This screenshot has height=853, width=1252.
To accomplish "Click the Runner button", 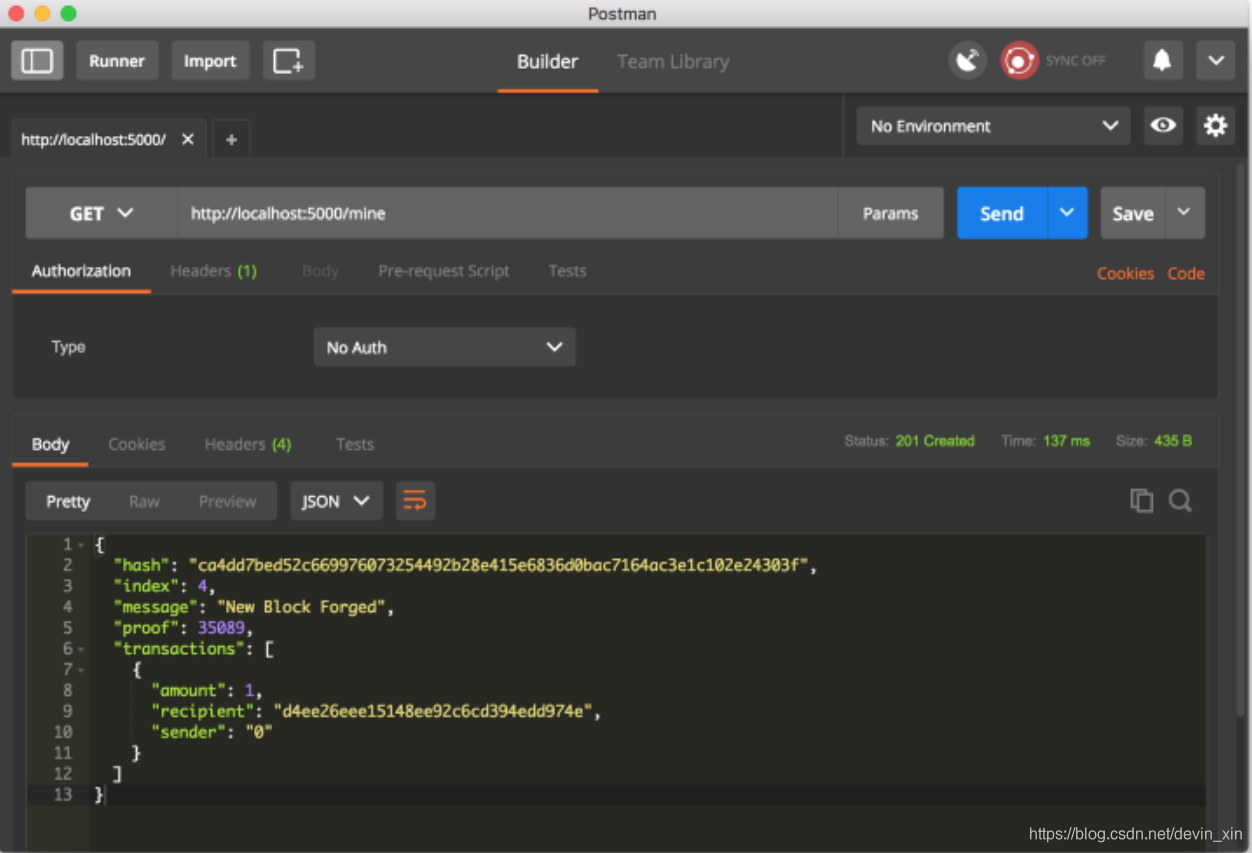I will [x=117, y=61].
